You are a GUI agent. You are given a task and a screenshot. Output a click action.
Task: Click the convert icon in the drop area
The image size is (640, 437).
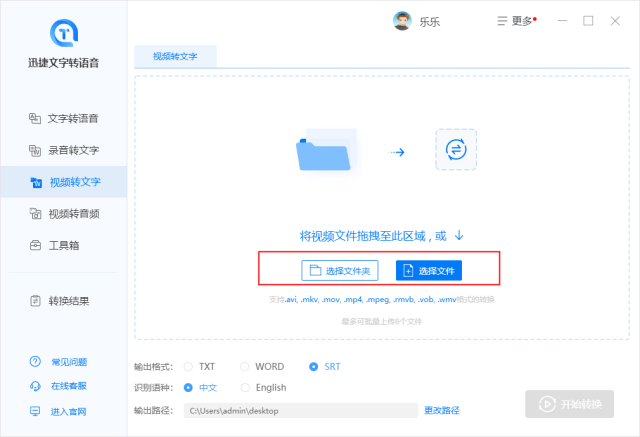click(455, 150)
